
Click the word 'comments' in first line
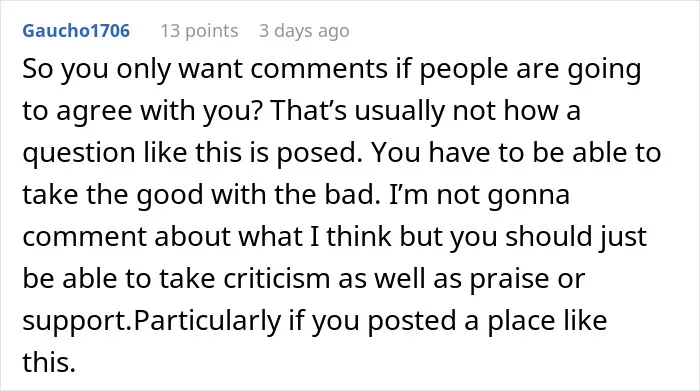click(x=319, y=69)
